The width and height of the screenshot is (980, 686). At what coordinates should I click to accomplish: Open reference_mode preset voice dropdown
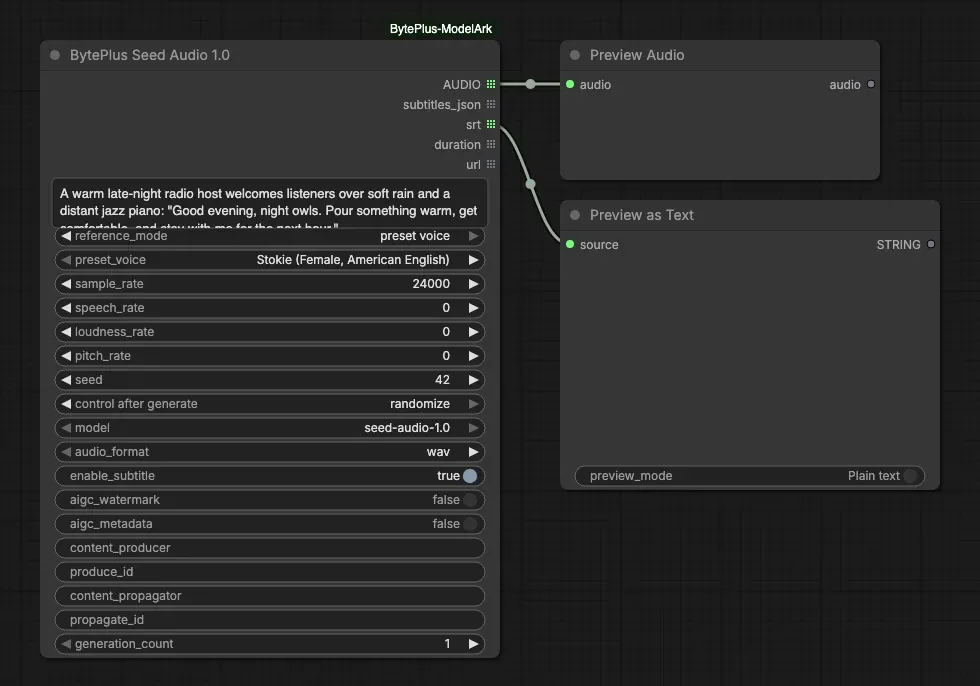click(270, 236)
